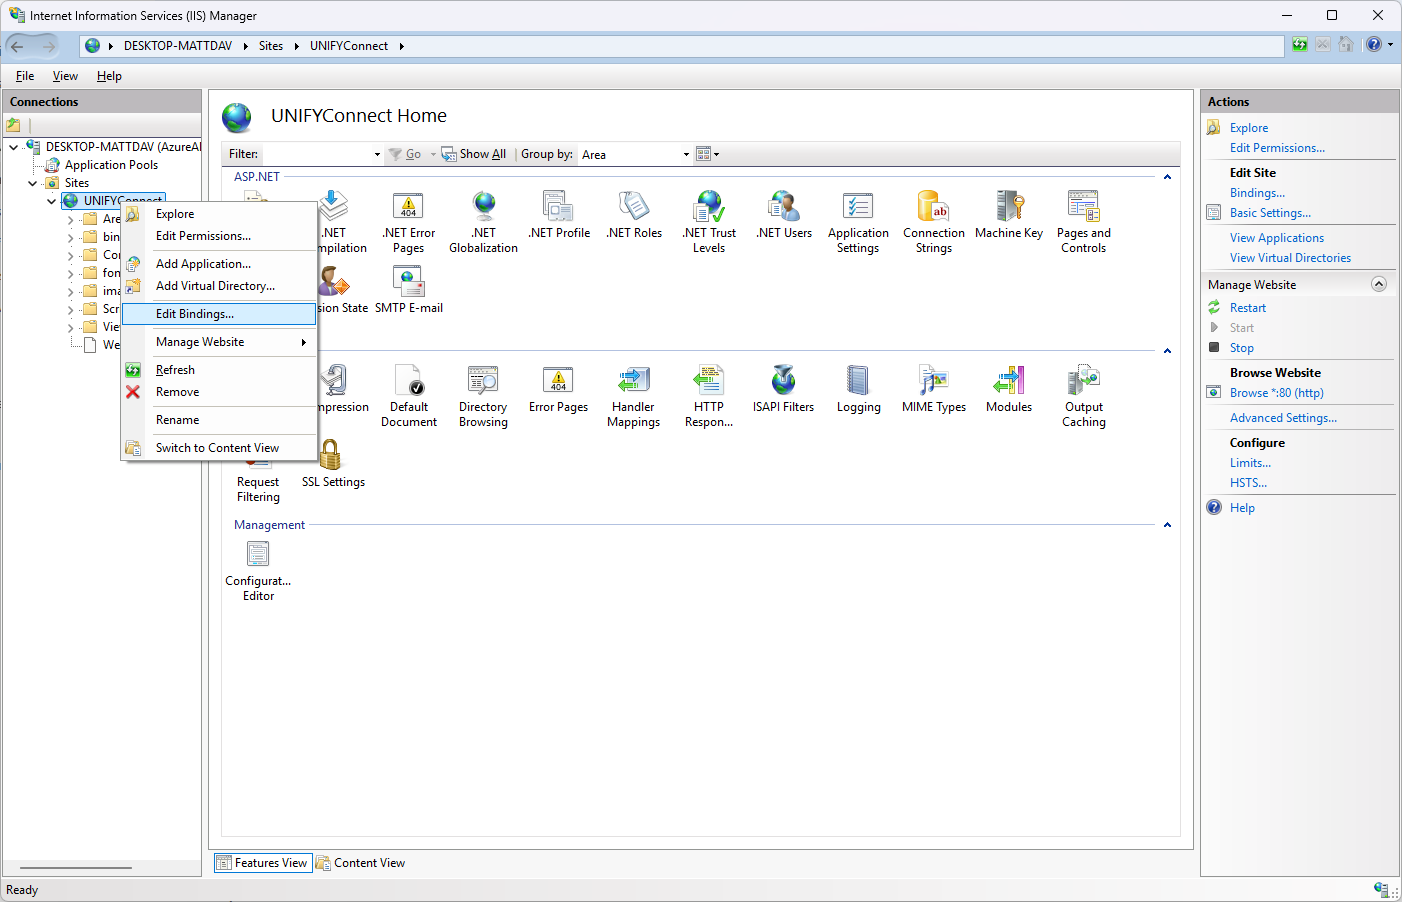
Task: Choose Edit Bindings... from context menu
Action: coord(219,314)
